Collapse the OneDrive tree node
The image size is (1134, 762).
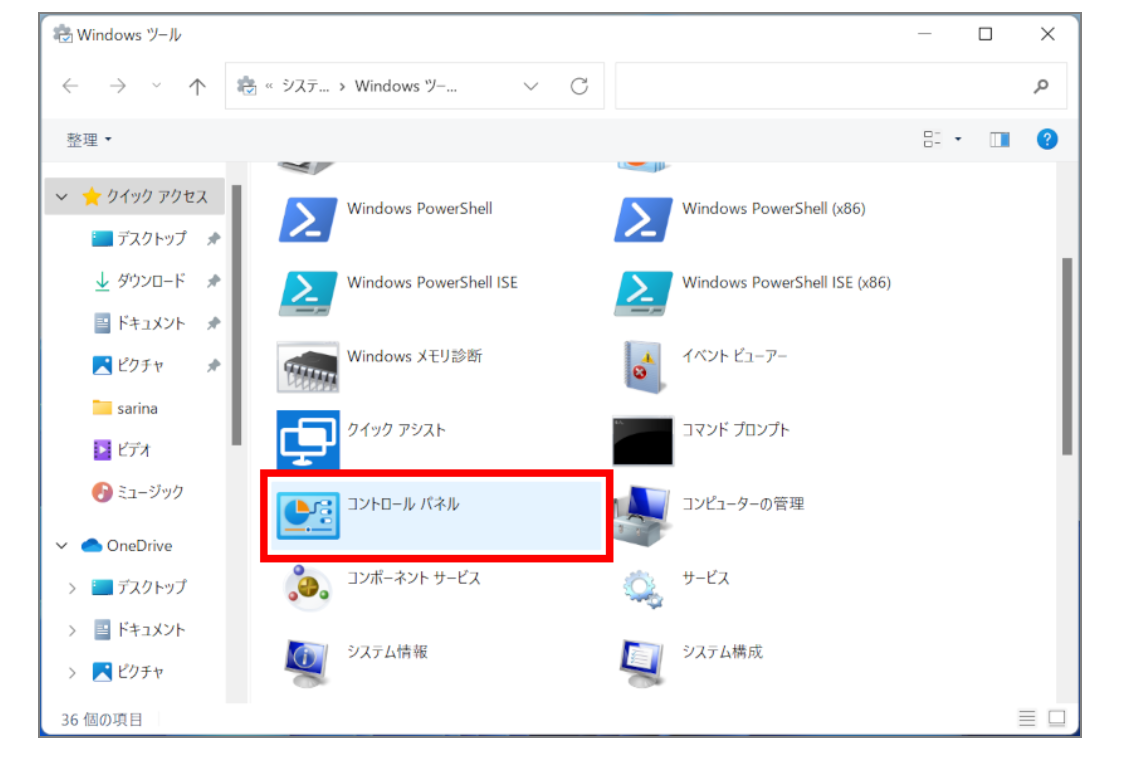(62, 546)
